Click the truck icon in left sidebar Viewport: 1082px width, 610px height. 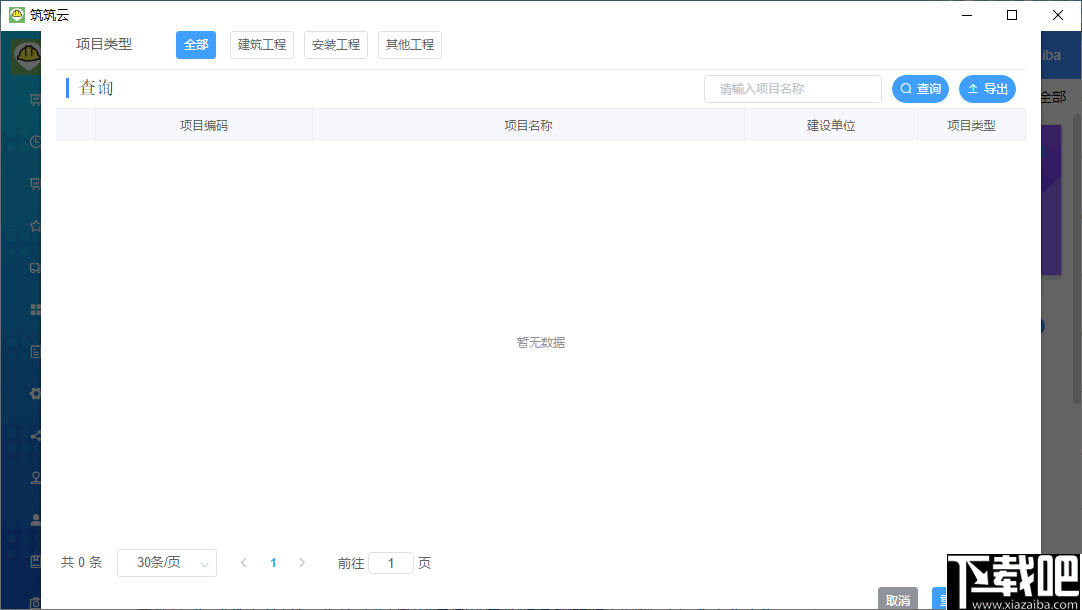click(x=36, y=268)
